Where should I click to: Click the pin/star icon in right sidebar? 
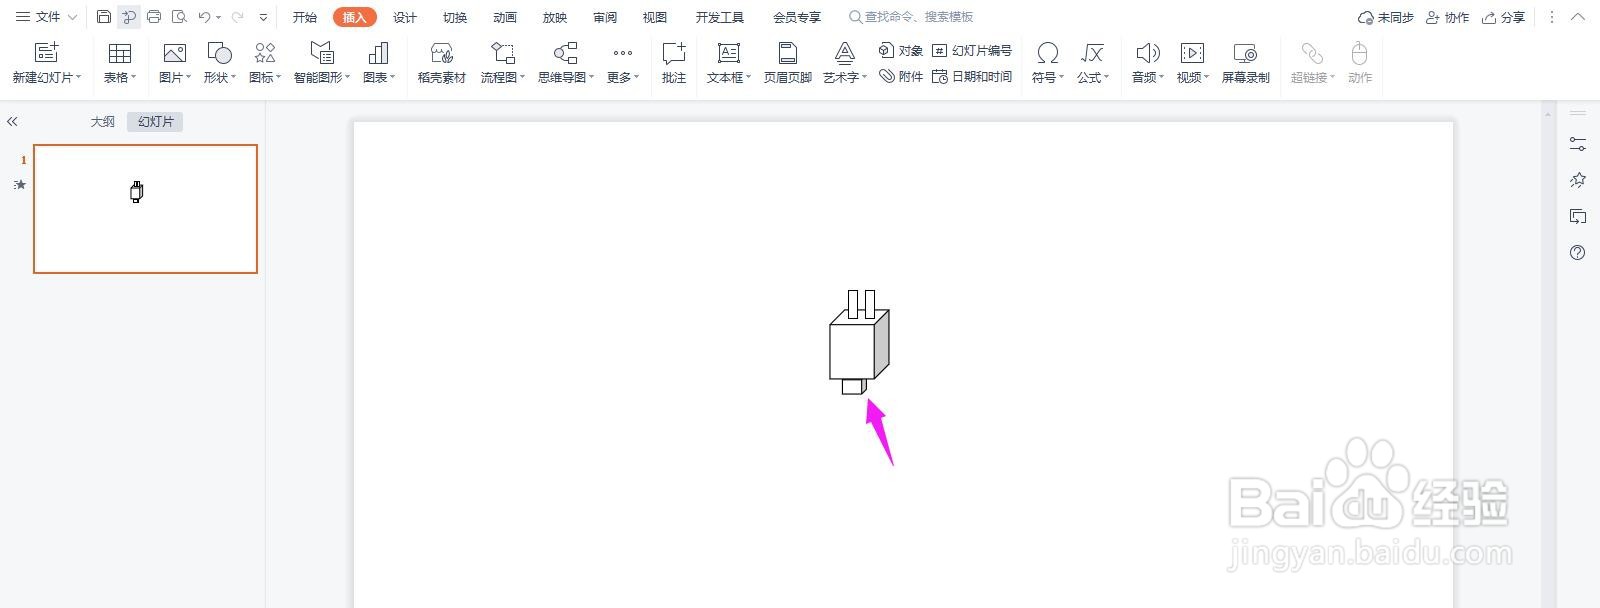coord(1578,181)
